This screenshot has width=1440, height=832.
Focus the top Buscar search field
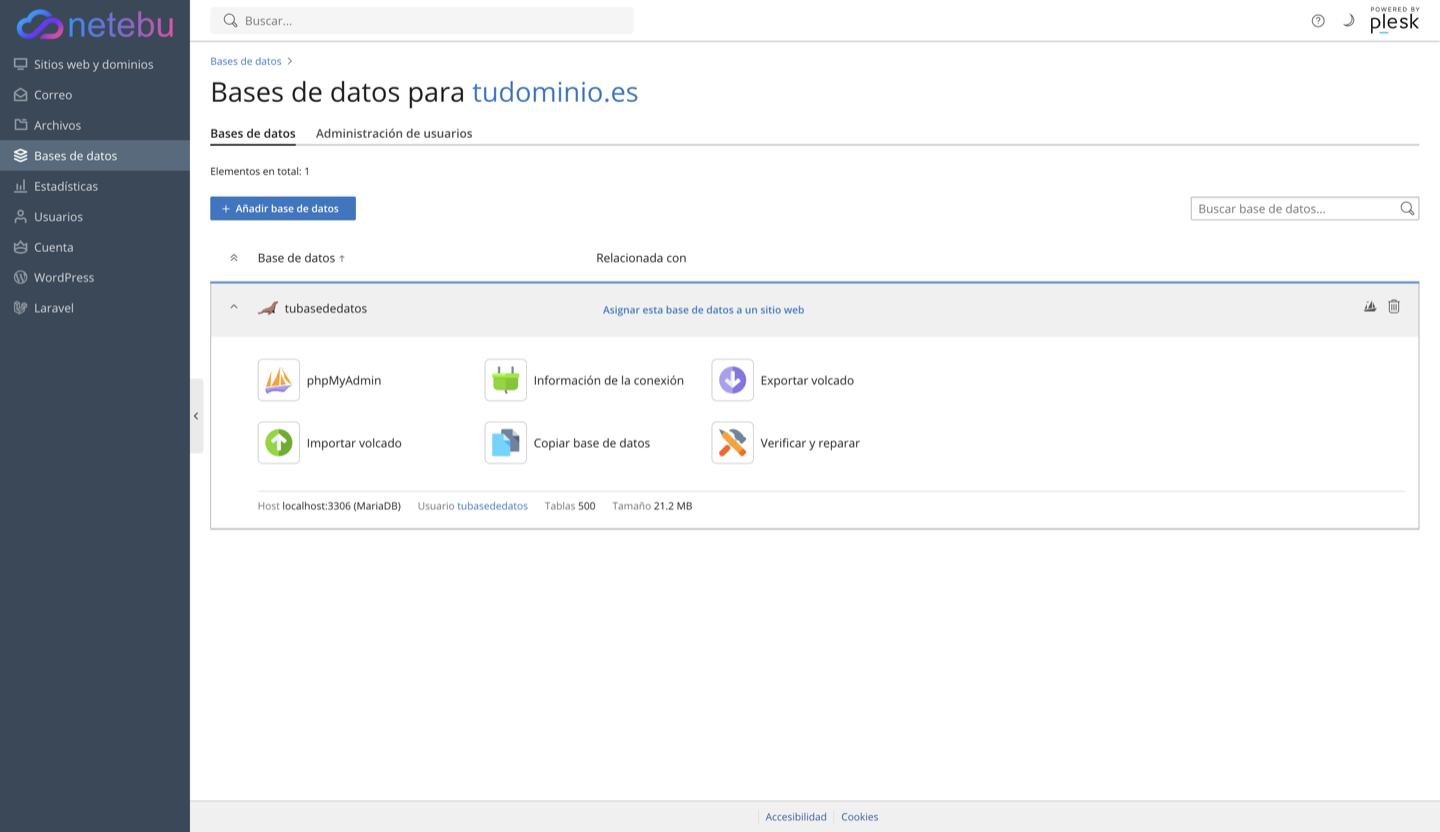pyautogui.click(x=422, y=20)
